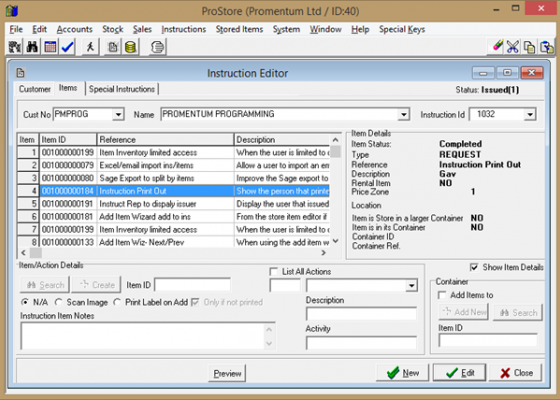Screen dimensions: 560x400
Task: Click the running man toolbar icon
Action: (90, 47)
